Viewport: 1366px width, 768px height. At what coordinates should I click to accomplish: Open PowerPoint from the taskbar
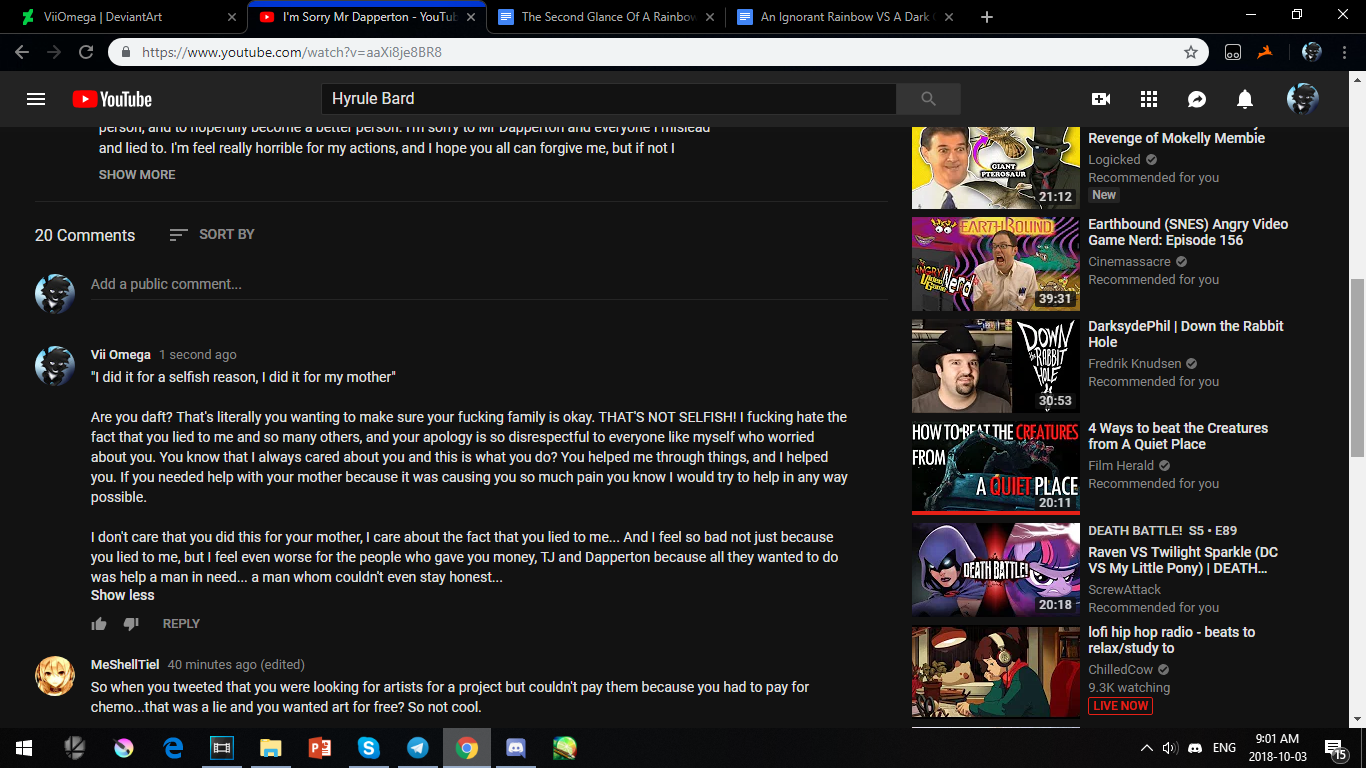point(320,748)
